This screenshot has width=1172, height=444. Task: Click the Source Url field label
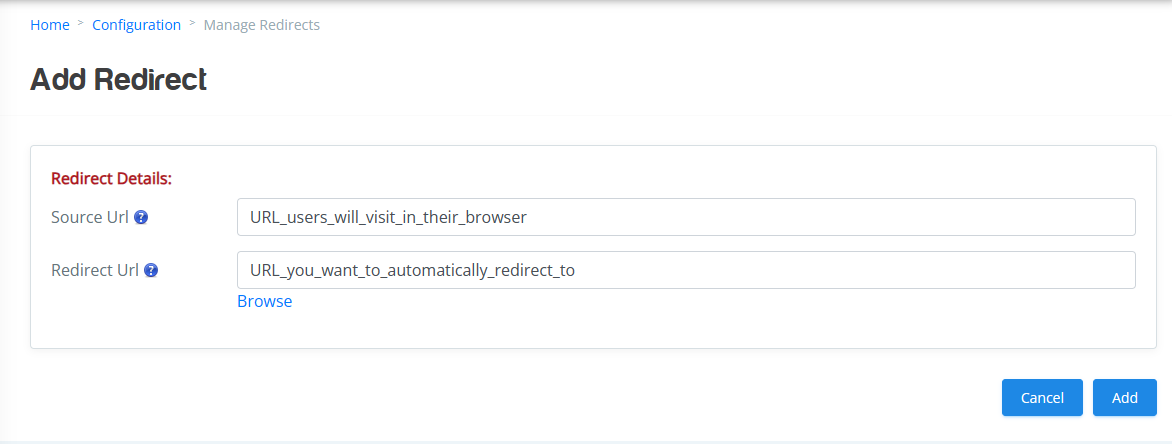click(90, 218)
